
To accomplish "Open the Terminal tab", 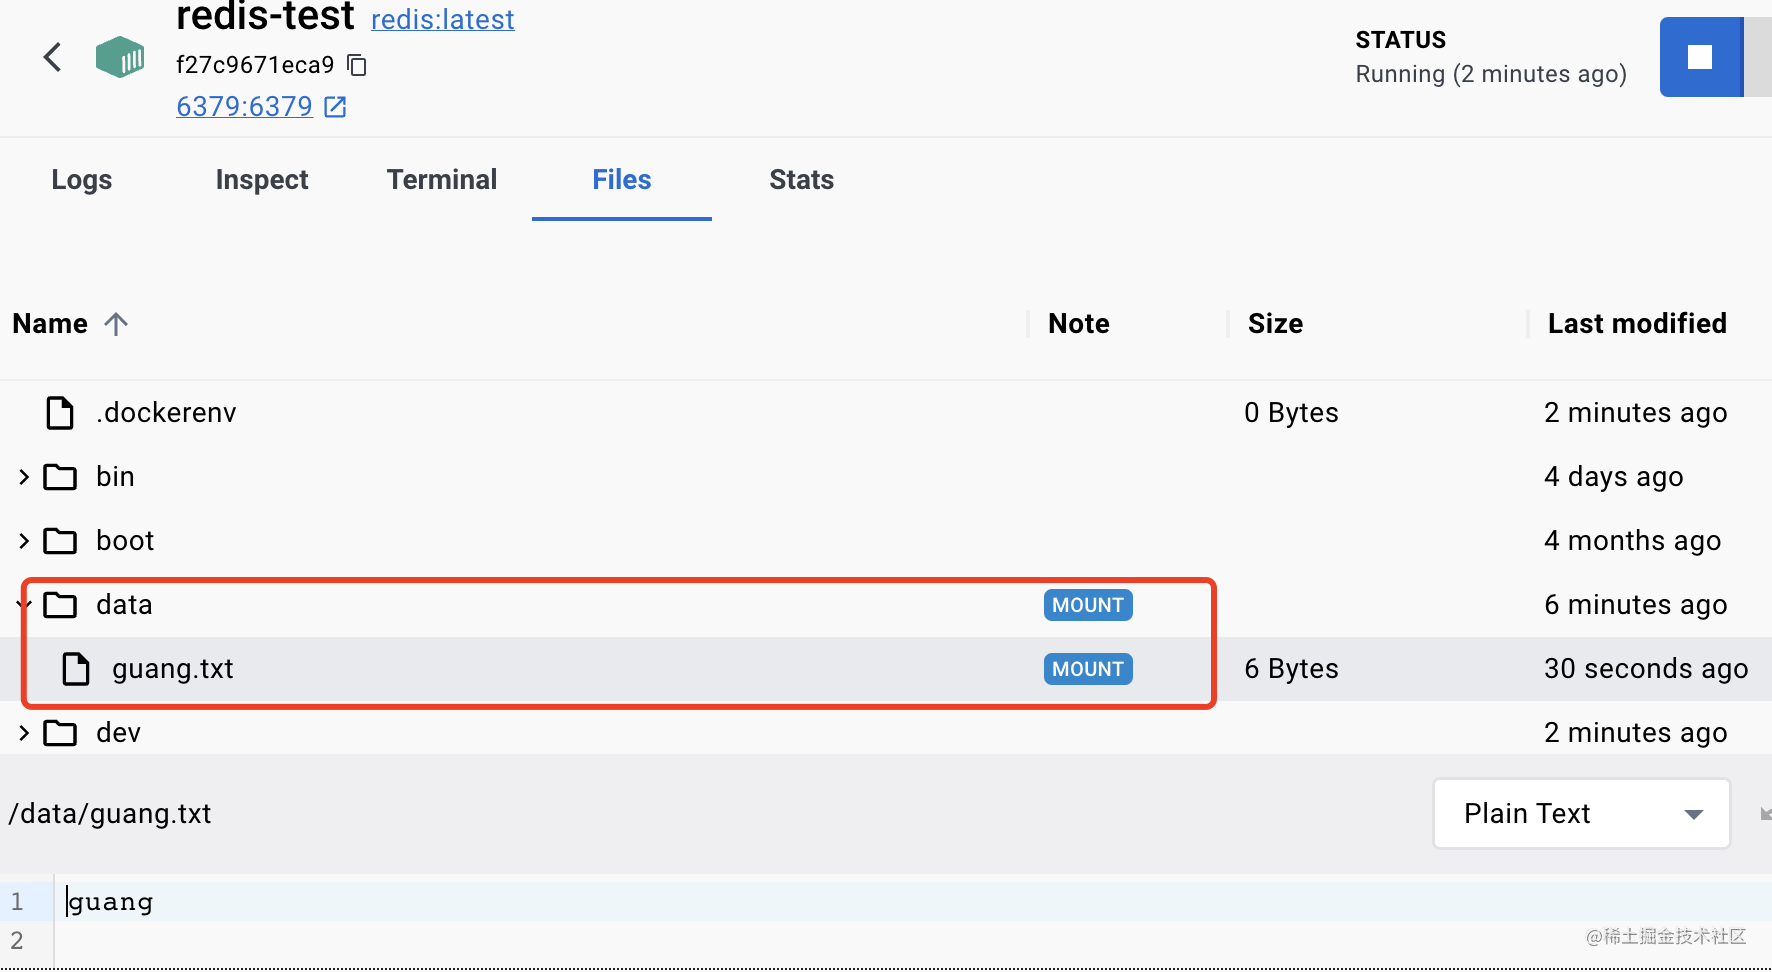I will (x=441, y=180).
